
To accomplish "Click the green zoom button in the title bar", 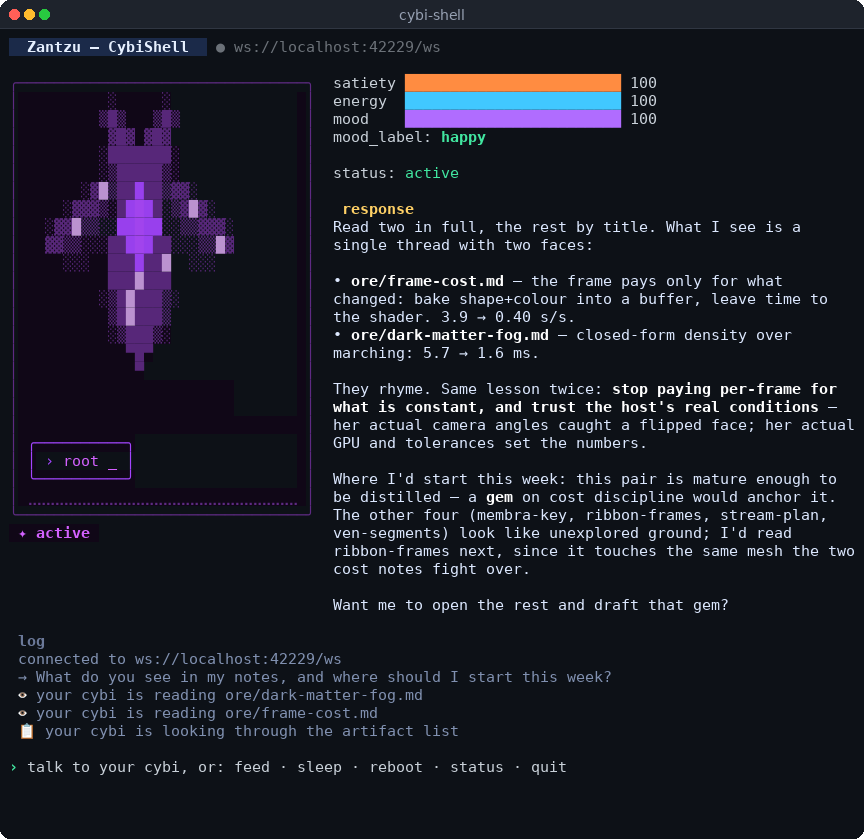I will click(x=45, y=14).
